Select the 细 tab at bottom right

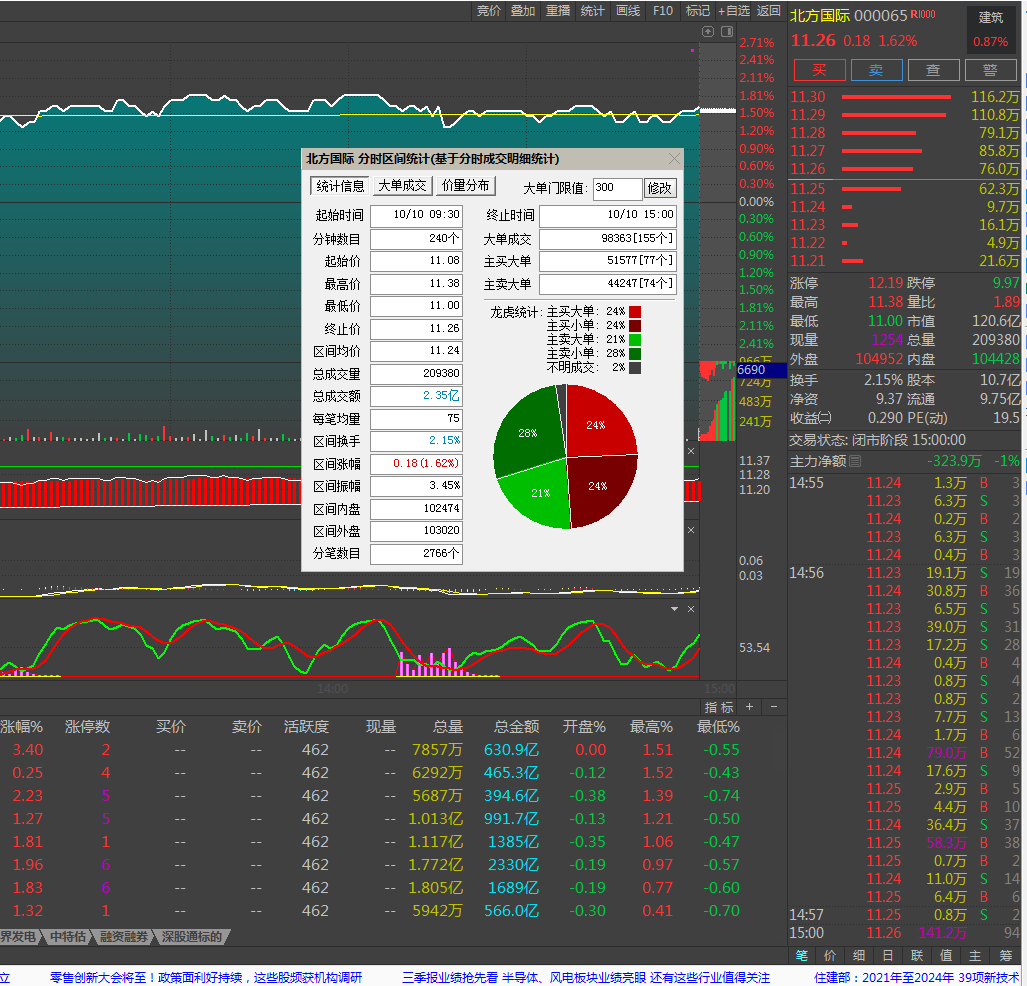click(x=859, y=955)
